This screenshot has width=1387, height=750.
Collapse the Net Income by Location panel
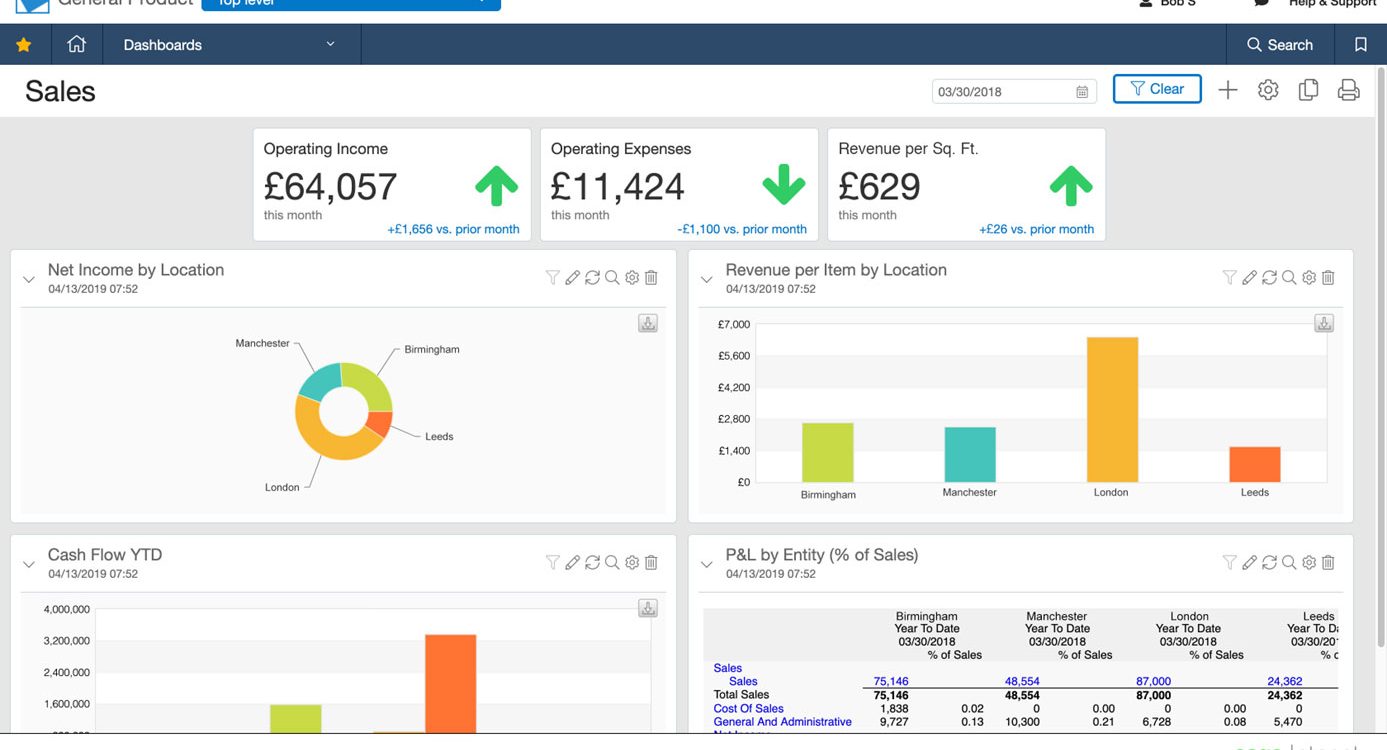[29, 280]
